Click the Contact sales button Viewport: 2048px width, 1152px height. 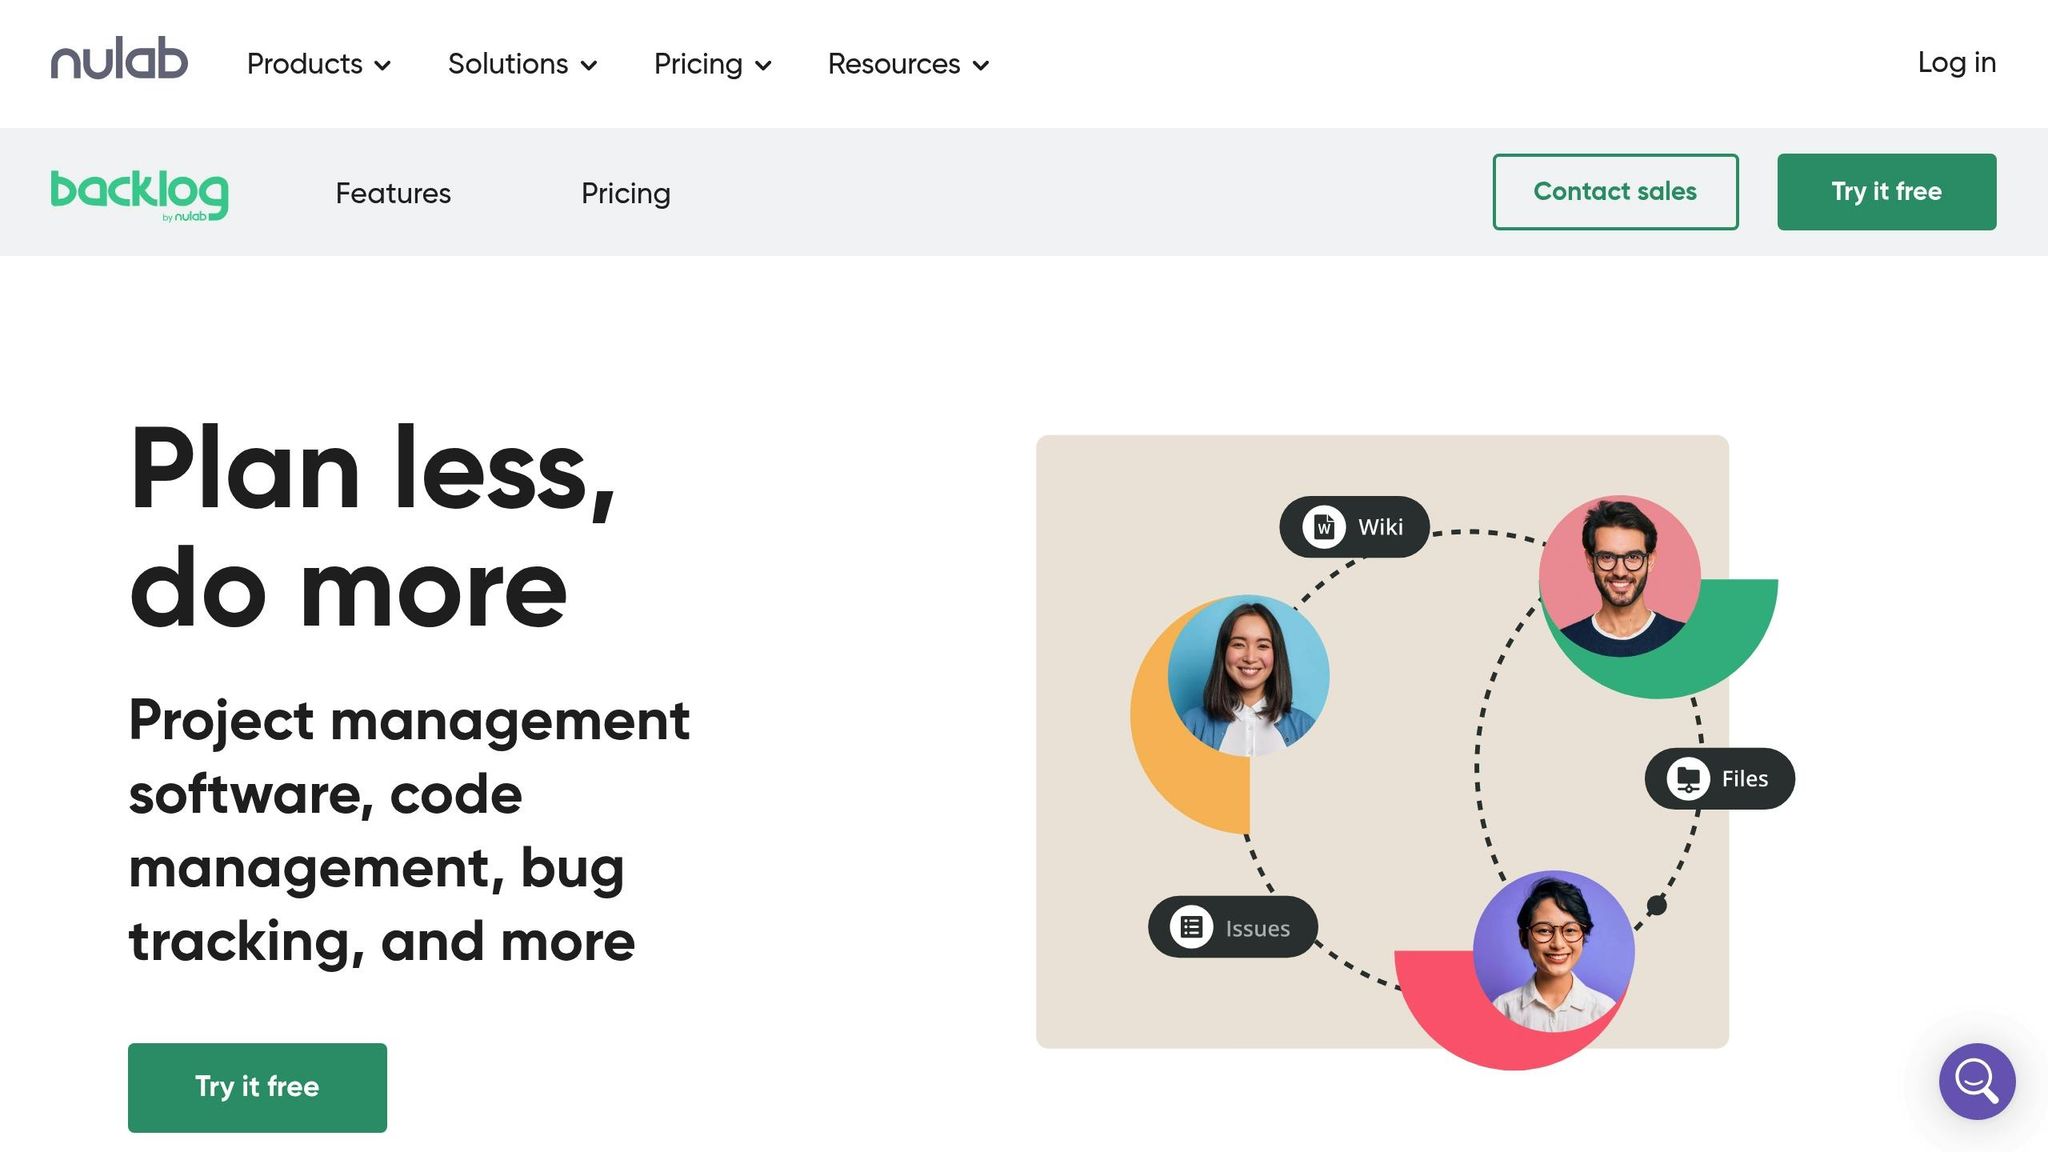pos(1615,191)
